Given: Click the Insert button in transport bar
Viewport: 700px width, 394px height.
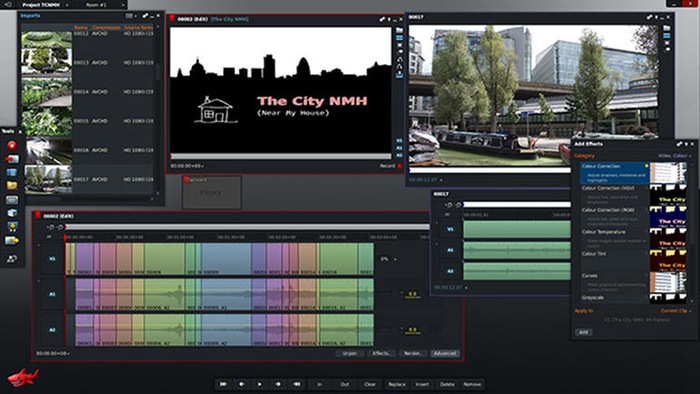Looking at the screenshot, I should (x=422, y=384).
